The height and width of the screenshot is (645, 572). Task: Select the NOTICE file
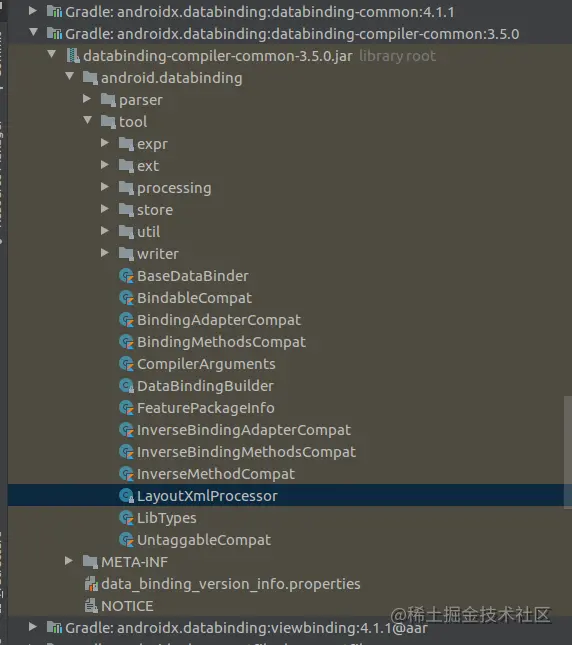click(x=127, y=606)
